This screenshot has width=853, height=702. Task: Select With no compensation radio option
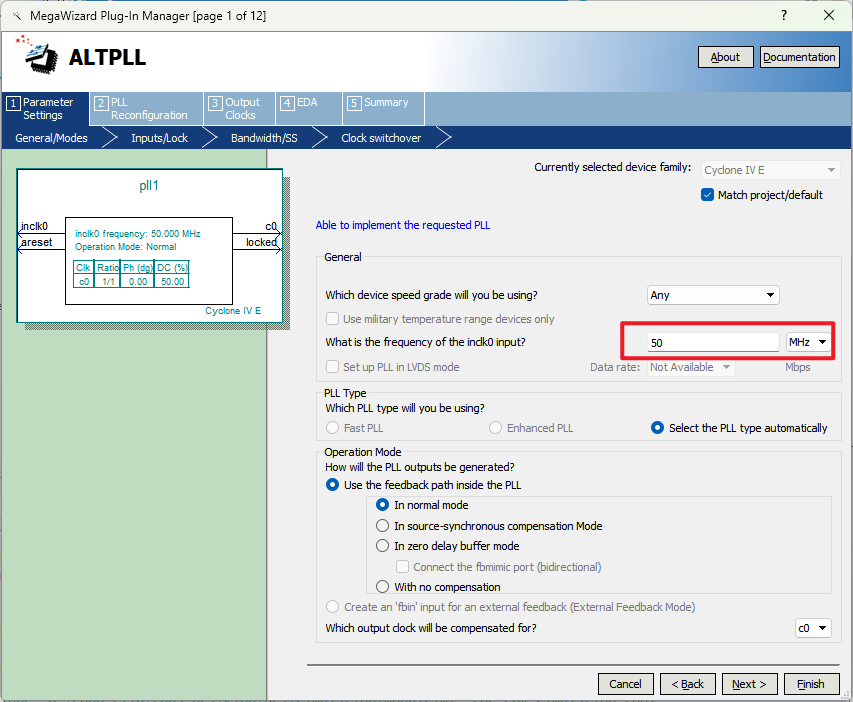pos(383,587)
